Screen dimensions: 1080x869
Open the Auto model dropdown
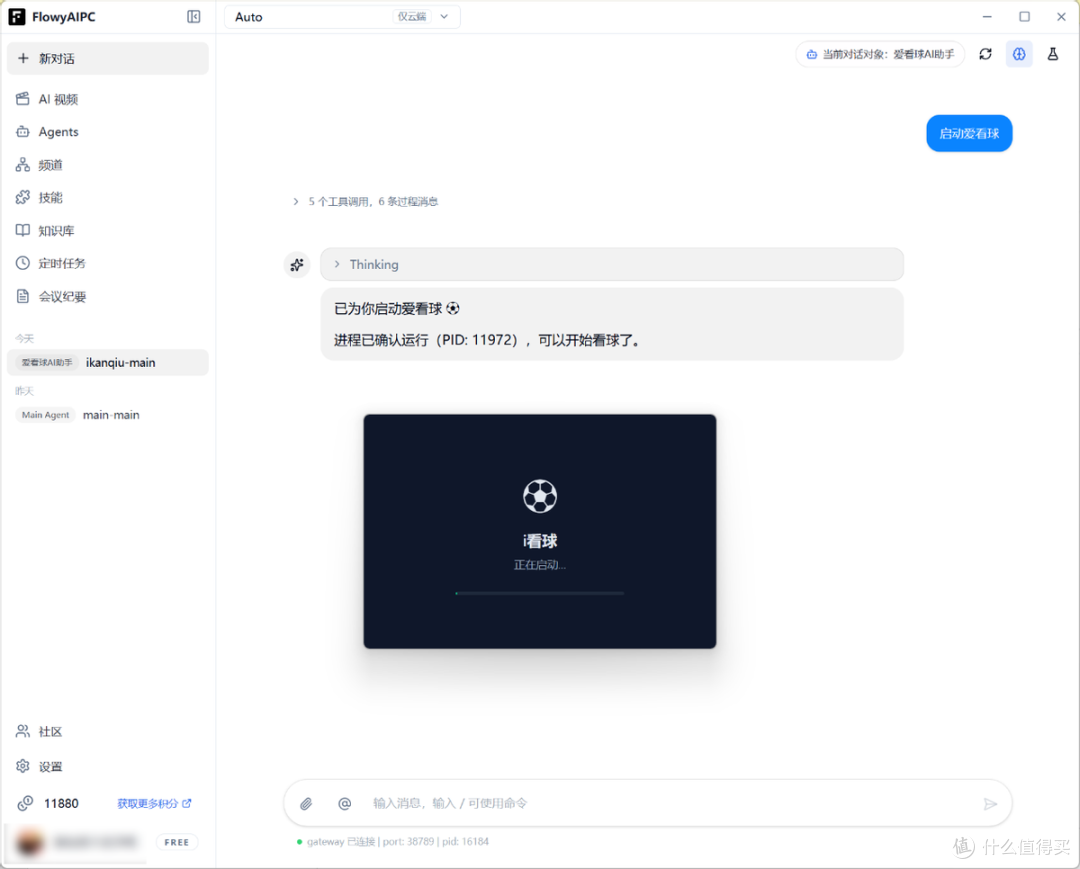click(x=342, y=17)
